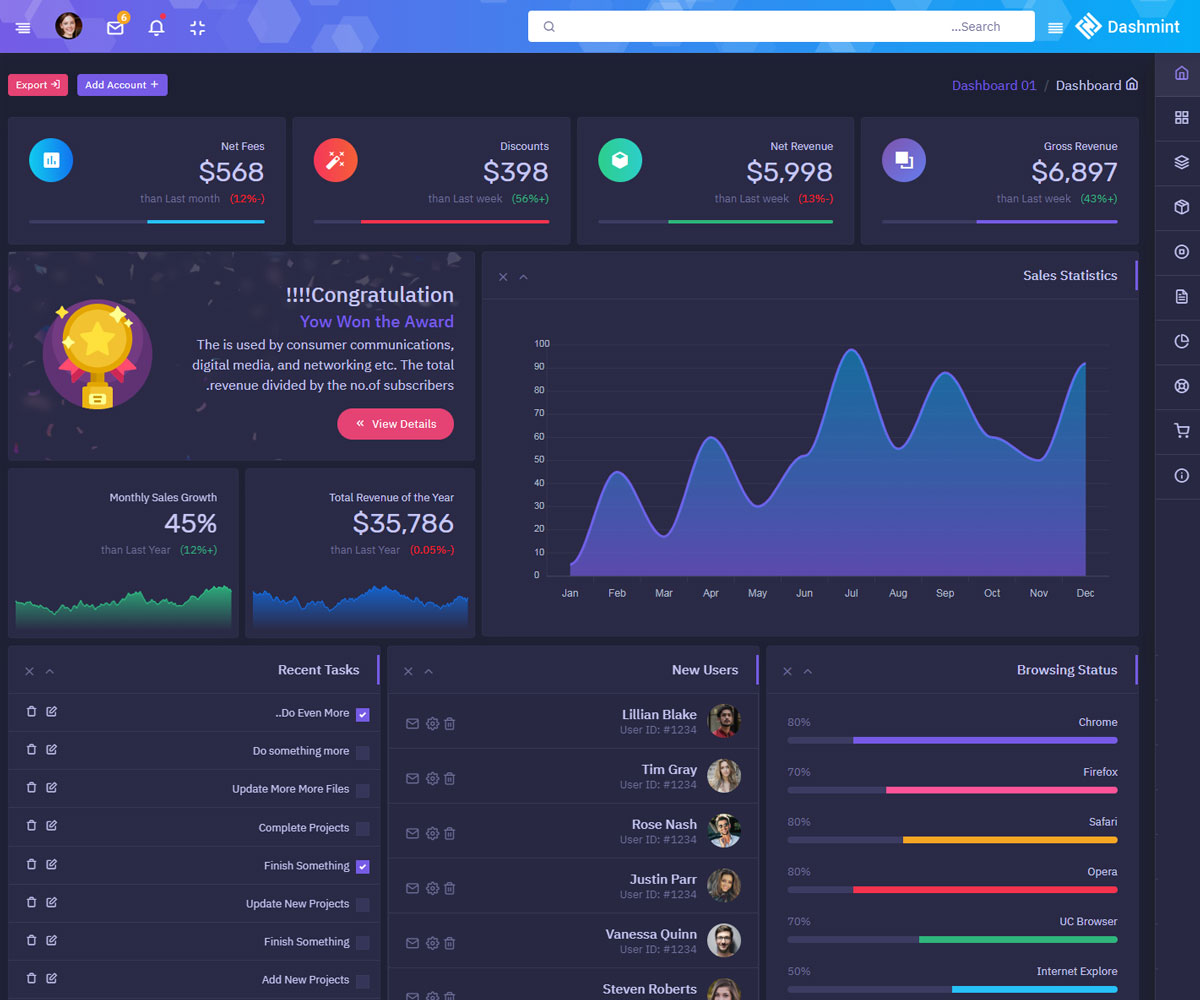Viewport: 1200px width, 1000px height.
Task: Collapse the Browsing Status panel
Action: point(808,671)
